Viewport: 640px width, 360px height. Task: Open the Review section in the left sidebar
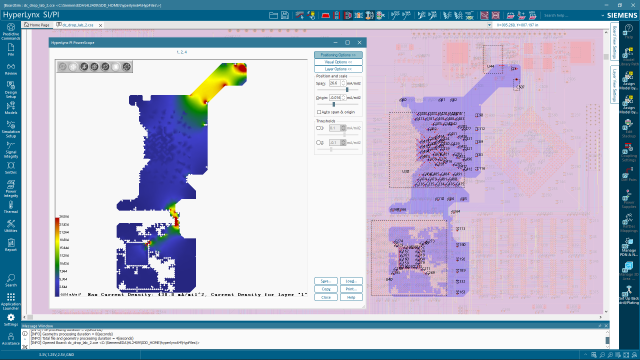pos(11,69)
